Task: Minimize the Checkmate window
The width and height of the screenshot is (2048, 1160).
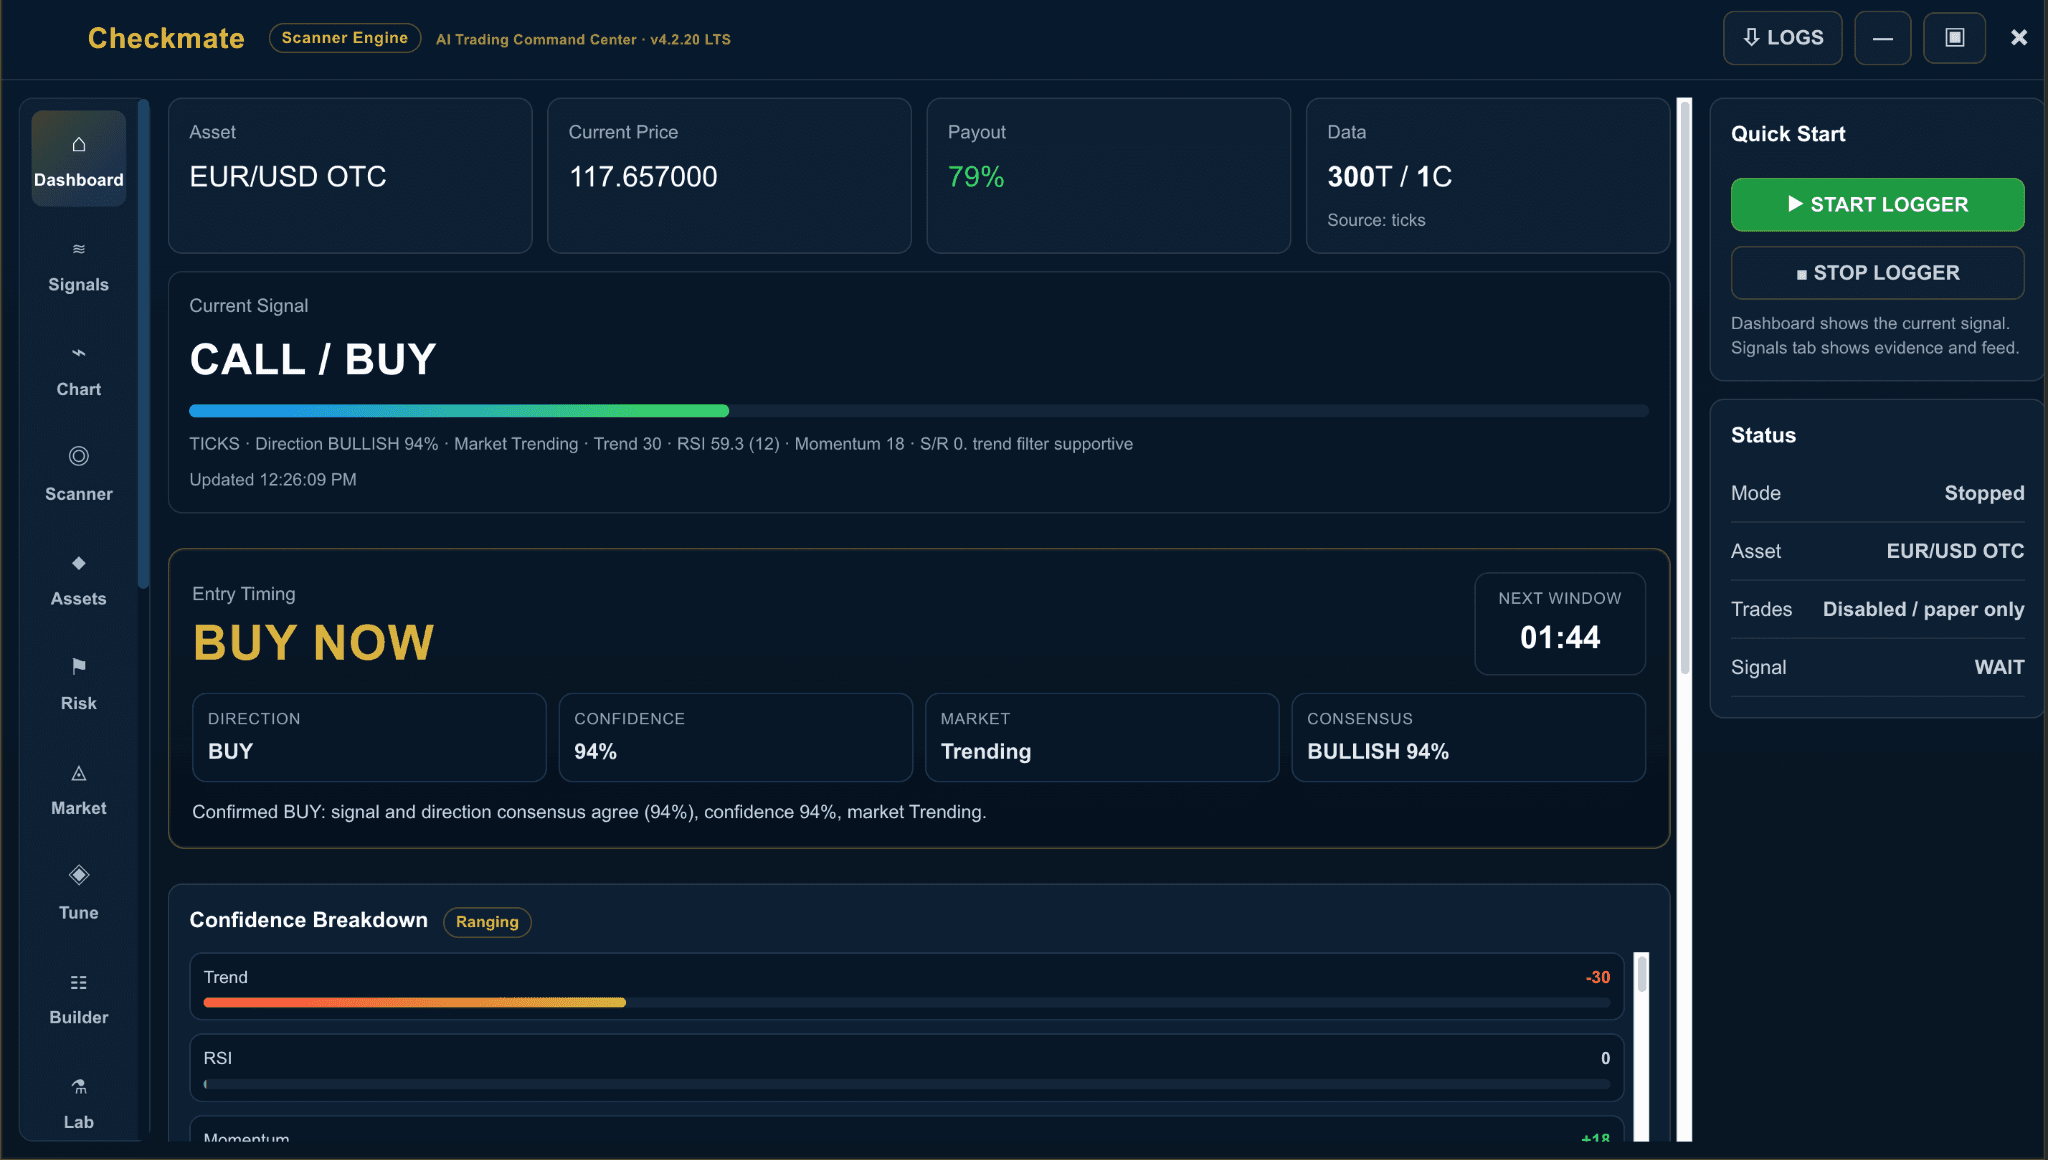Action: [1882, 38]
